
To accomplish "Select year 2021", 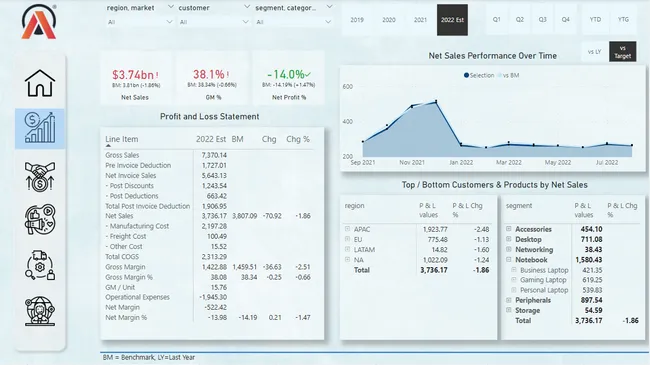I will (420, 20).
